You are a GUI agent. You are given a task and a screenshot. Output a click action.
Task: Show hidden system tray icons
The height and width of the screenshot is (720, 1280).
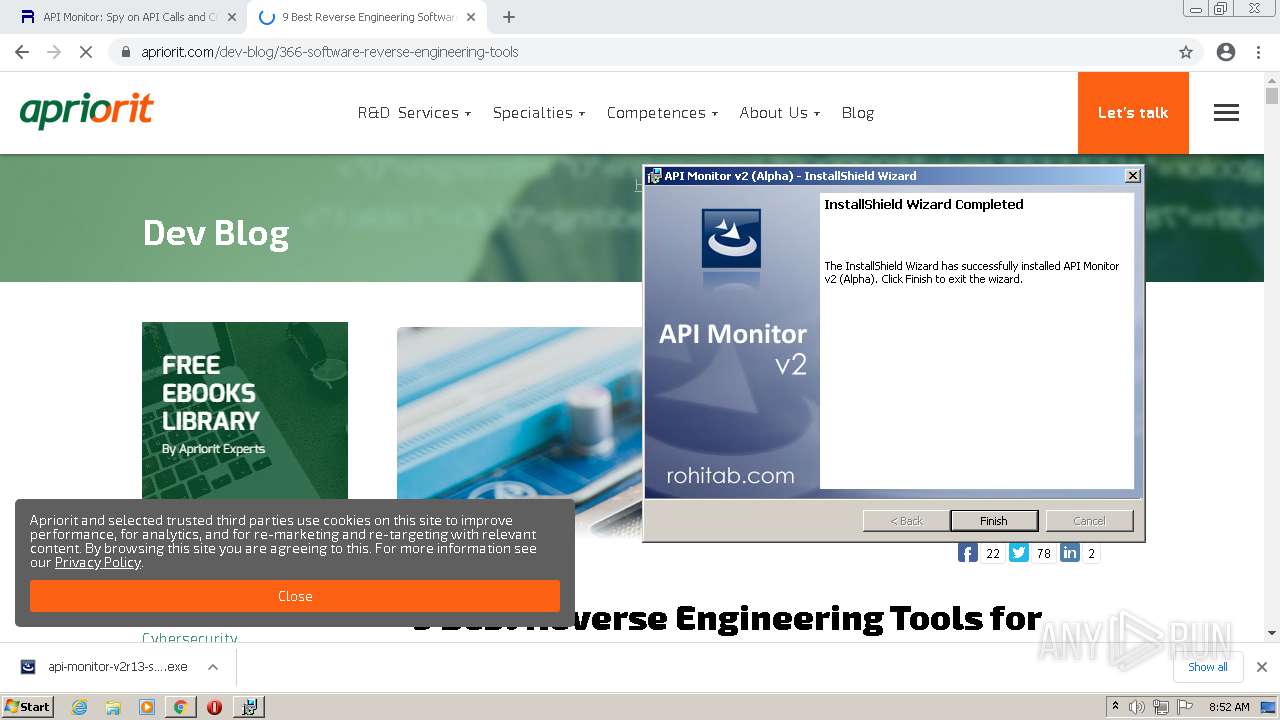[1115, 707]
